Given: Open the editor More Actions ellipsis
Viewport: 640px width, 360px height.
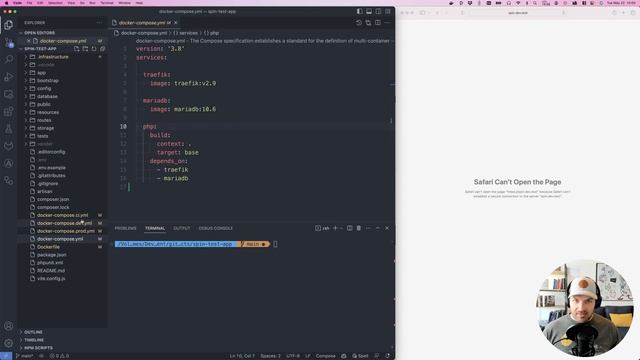Looking at the screenshot, I should tap(387, 23).
